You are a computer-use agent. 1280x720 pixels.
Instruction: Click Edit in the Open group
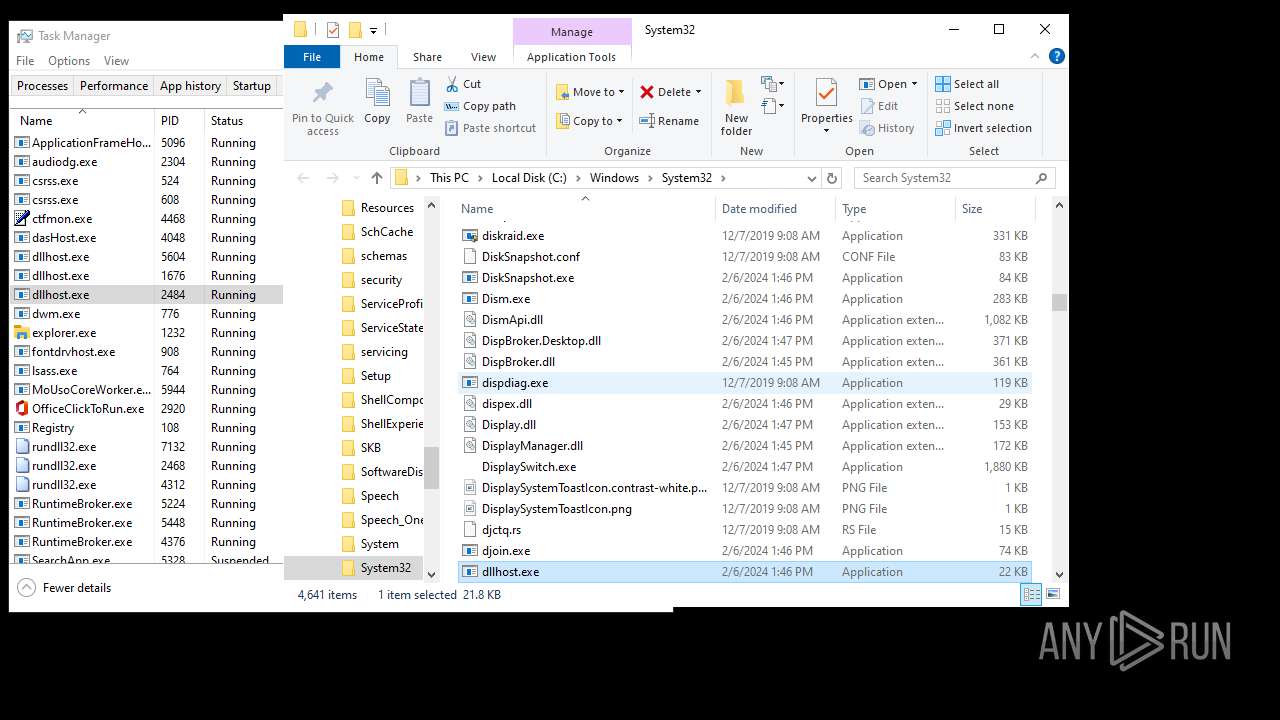click(x=878, y=106)
